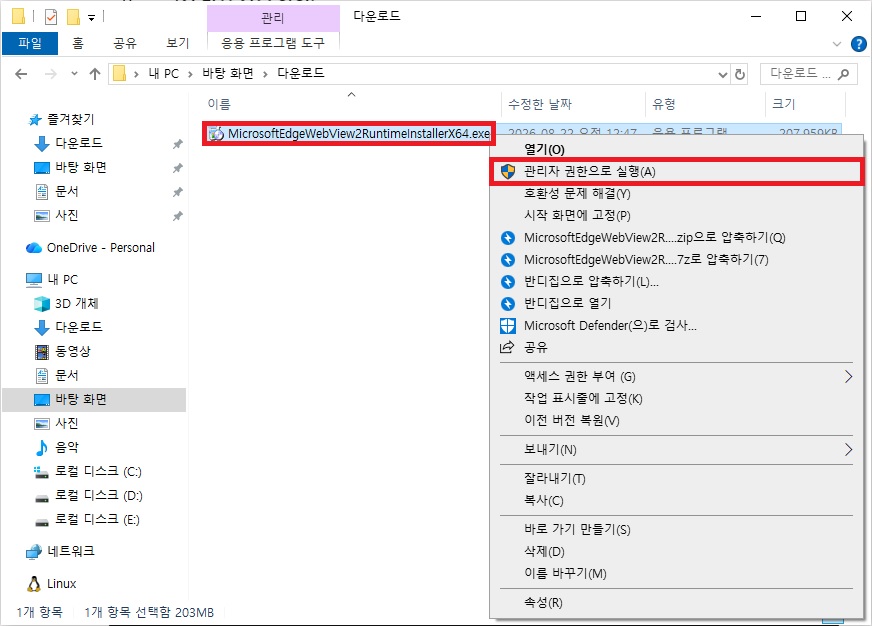Sort by the 유형 column header
This screenshot has width=872, height=626.
point(664,104)
